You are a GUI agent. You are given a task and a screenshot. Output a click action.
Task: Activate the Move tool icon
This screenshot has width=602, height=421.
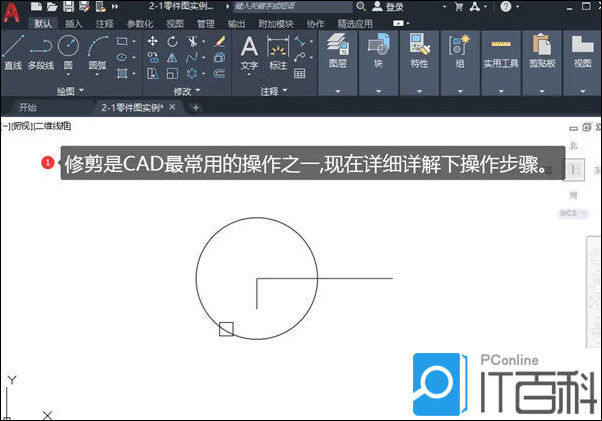(153, 41)
